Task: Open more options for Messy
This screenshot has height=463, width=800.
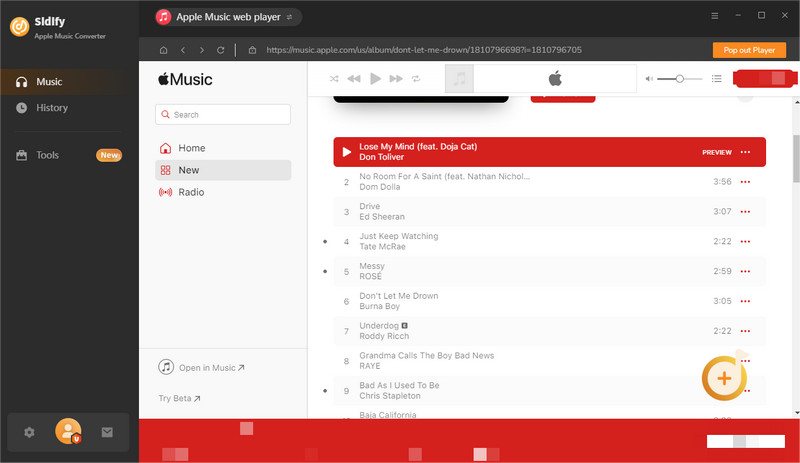Action: [745, 272]
